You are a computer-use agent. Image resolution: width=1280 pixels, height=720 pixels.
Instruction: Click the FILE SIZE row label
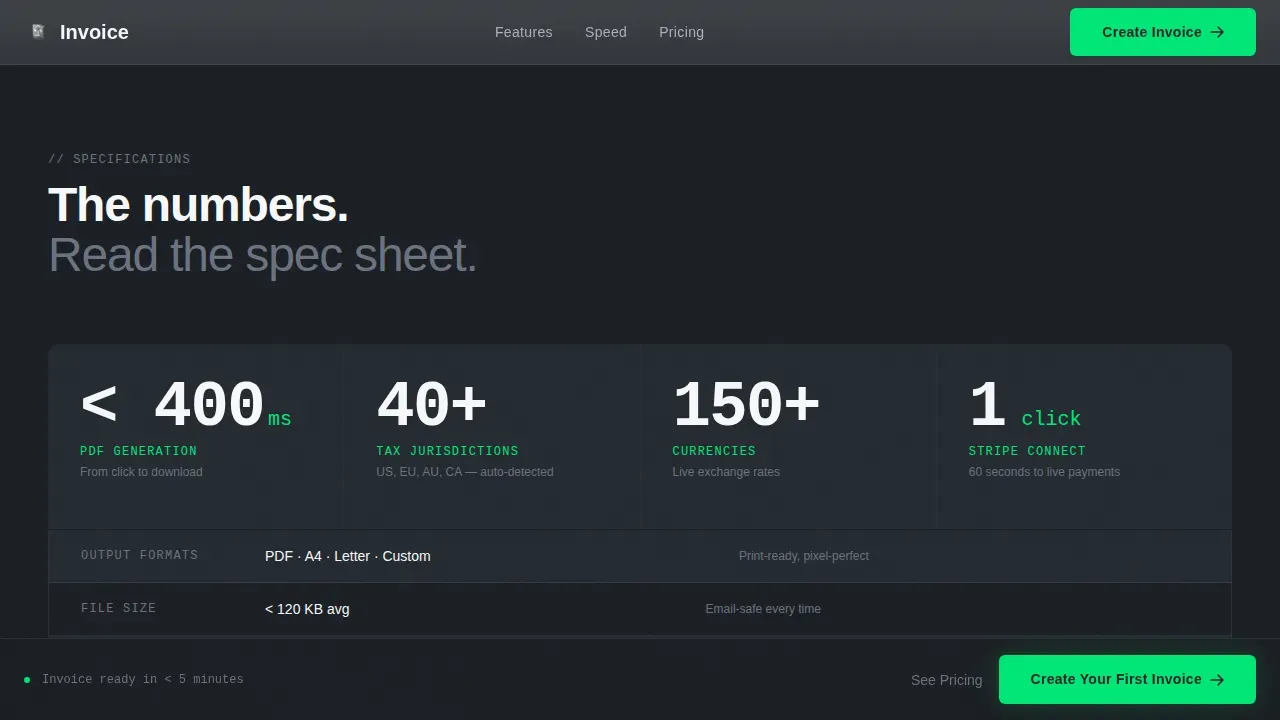click(118, 608)
